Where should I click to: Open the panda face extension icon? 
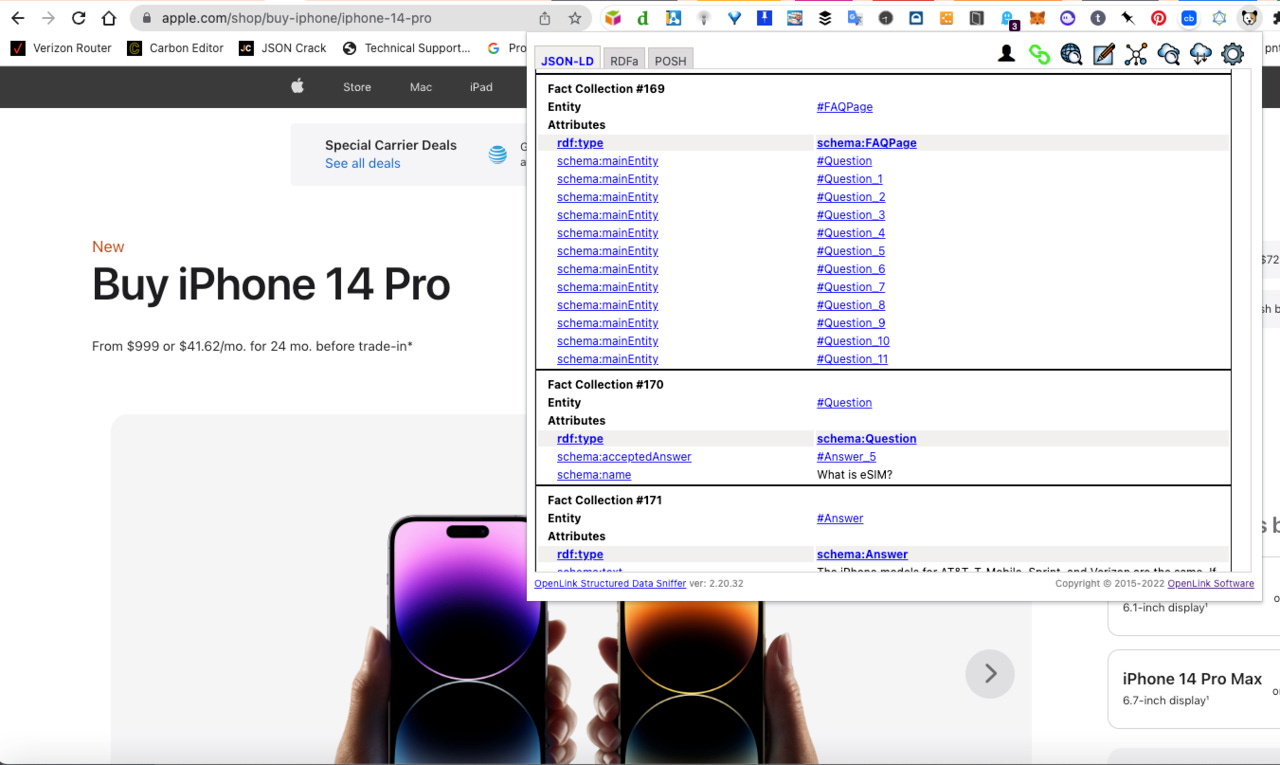tap(1249, 18)
